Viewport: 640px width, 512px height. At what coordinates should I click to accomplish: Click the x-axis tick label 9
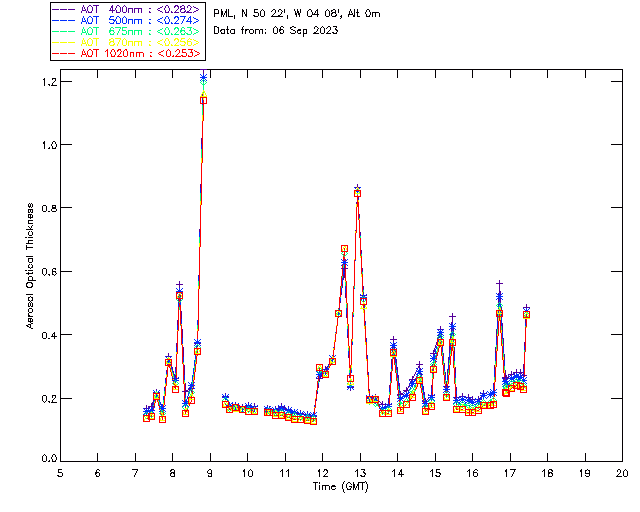[210, 473]
